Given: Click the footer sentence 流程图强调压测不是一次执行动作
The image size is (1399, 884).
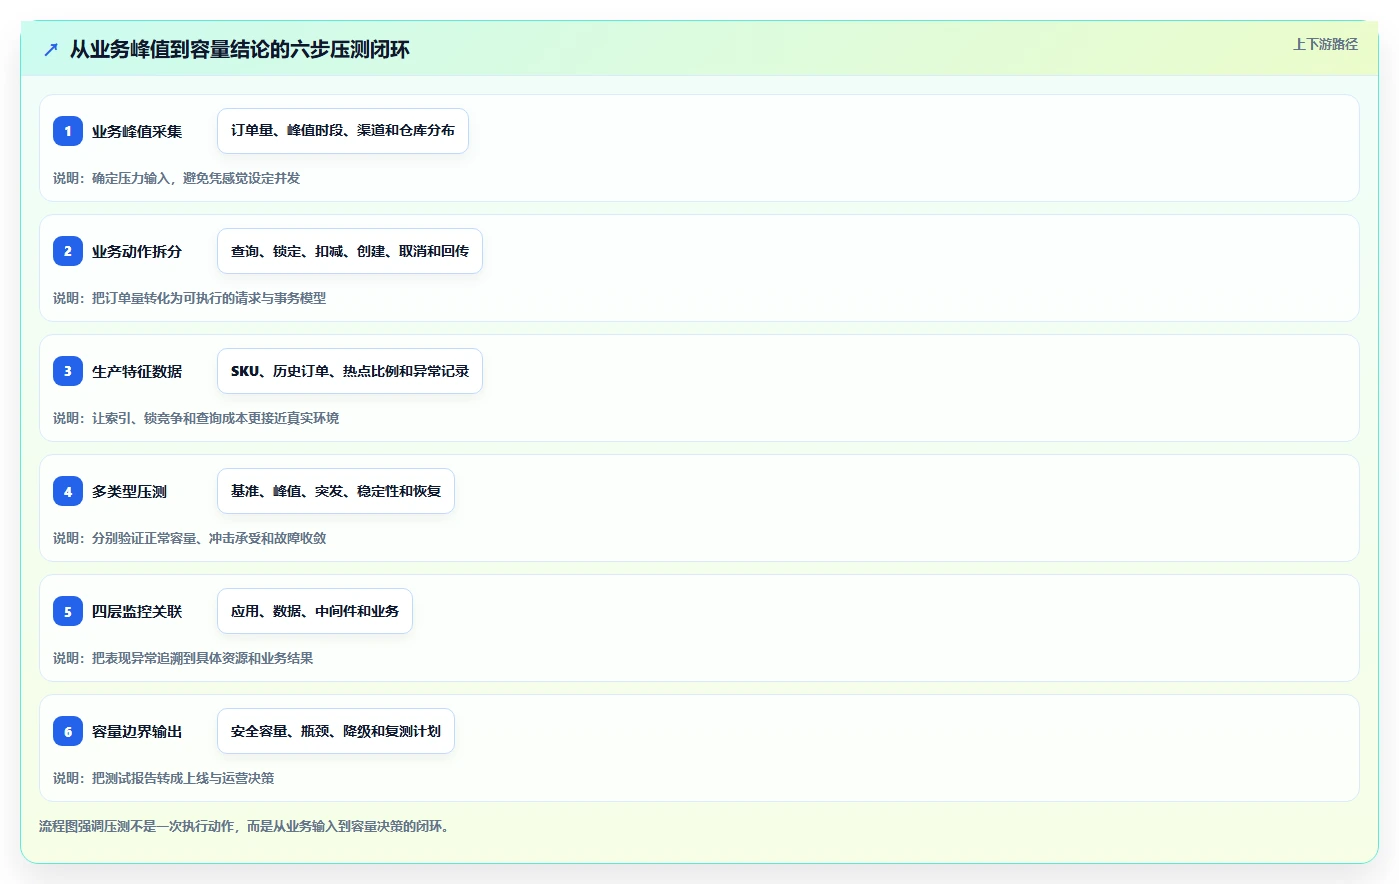Looking at the screenshot, I should coord(137,826).
